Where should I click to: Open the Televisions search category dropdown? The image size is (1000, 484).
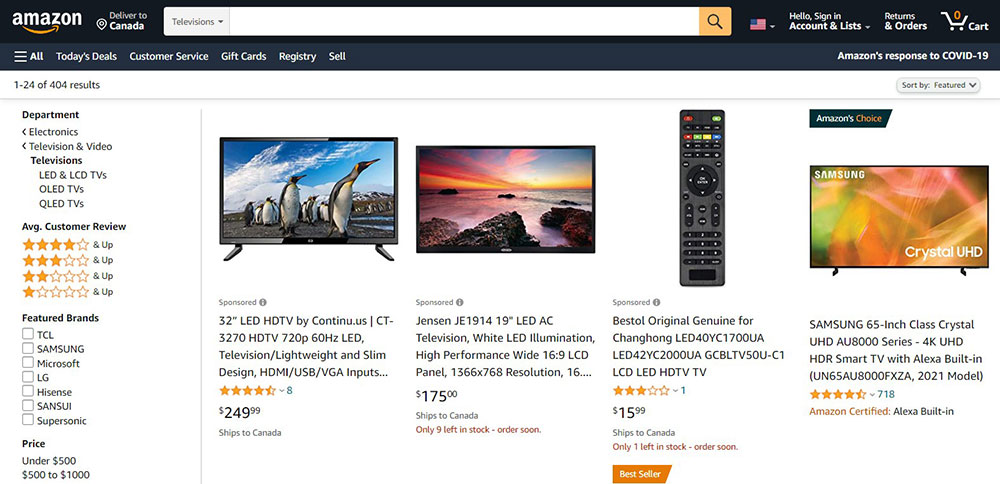[x=197, y=22]
